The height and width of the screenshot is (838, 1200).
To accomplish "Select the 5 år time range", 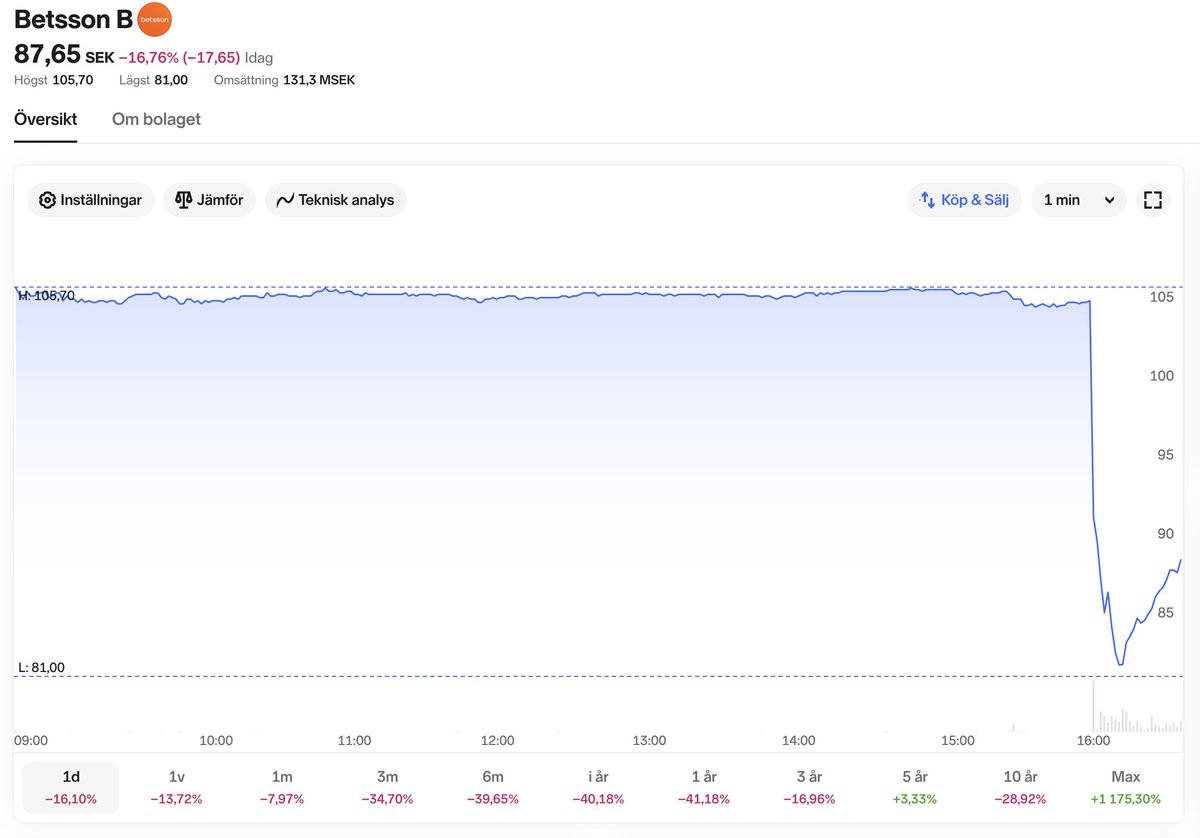I will [x=915, y=787].
